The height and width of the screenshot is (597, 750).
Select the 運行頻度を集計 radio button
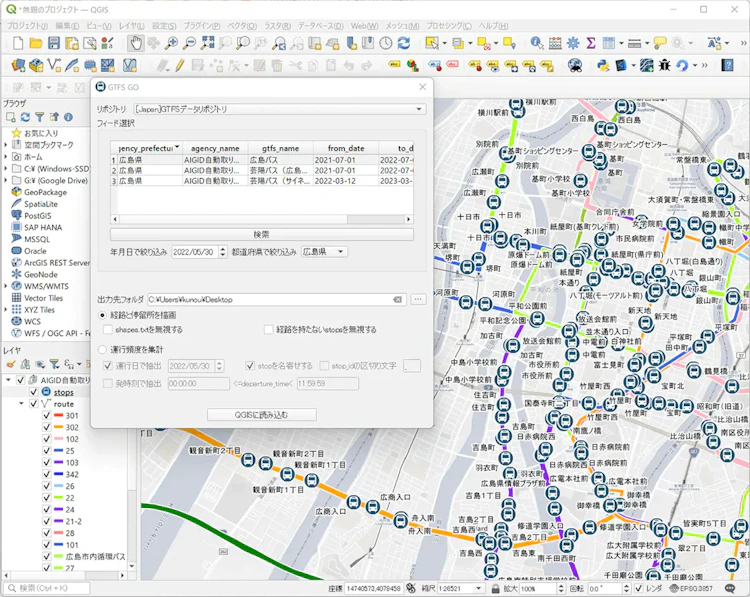pos(102,350)
